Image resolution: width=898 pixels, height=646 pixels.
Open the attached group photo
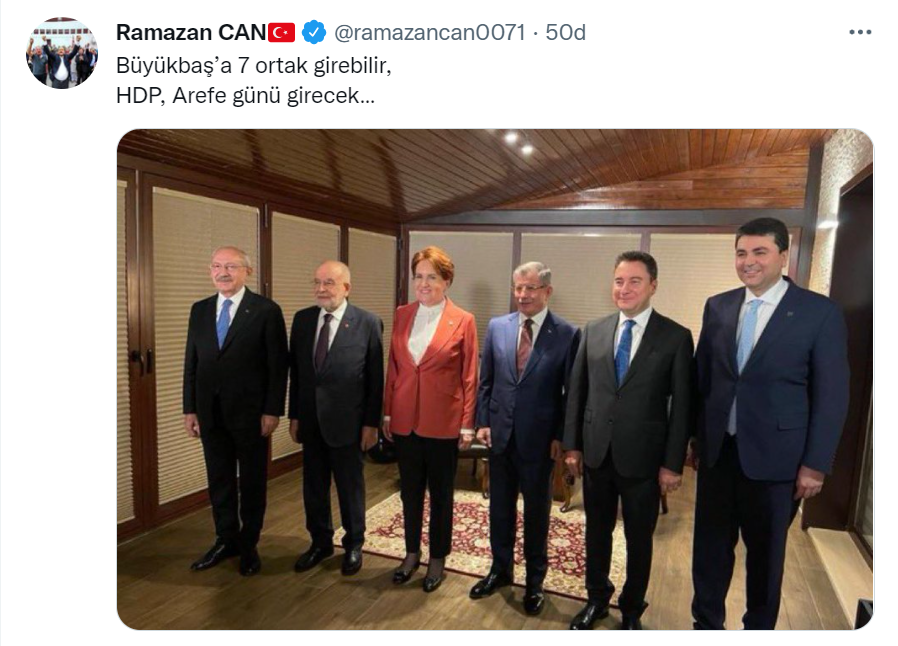[x=495, y=379]
